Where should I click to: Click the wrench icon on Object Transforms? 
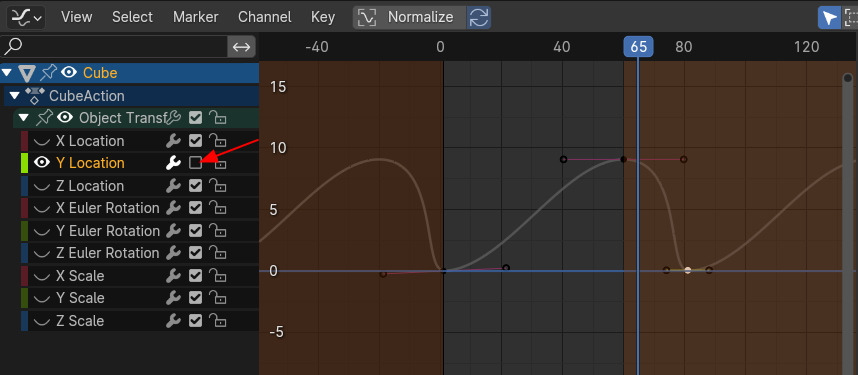(x=173, y=117)
